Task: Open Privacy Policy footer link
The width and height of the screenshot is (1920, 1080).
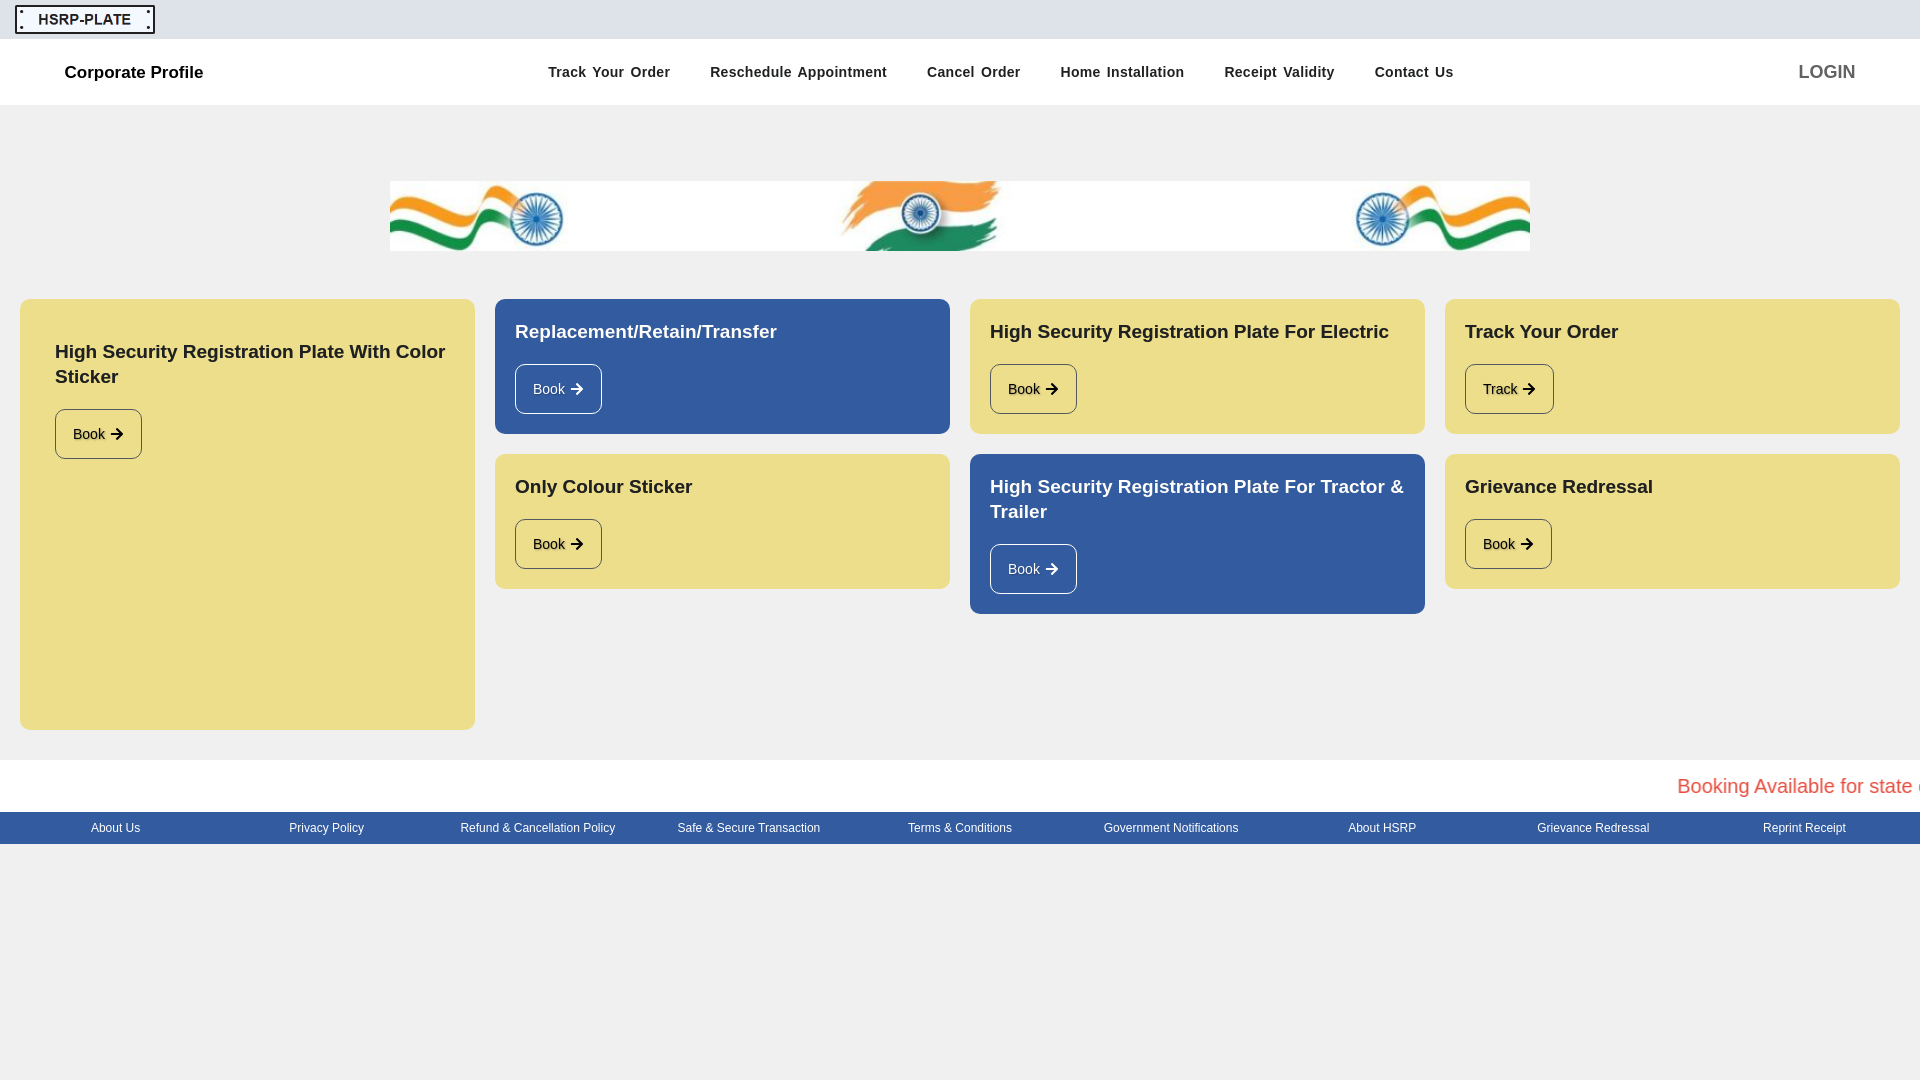Action: [327, 828]
